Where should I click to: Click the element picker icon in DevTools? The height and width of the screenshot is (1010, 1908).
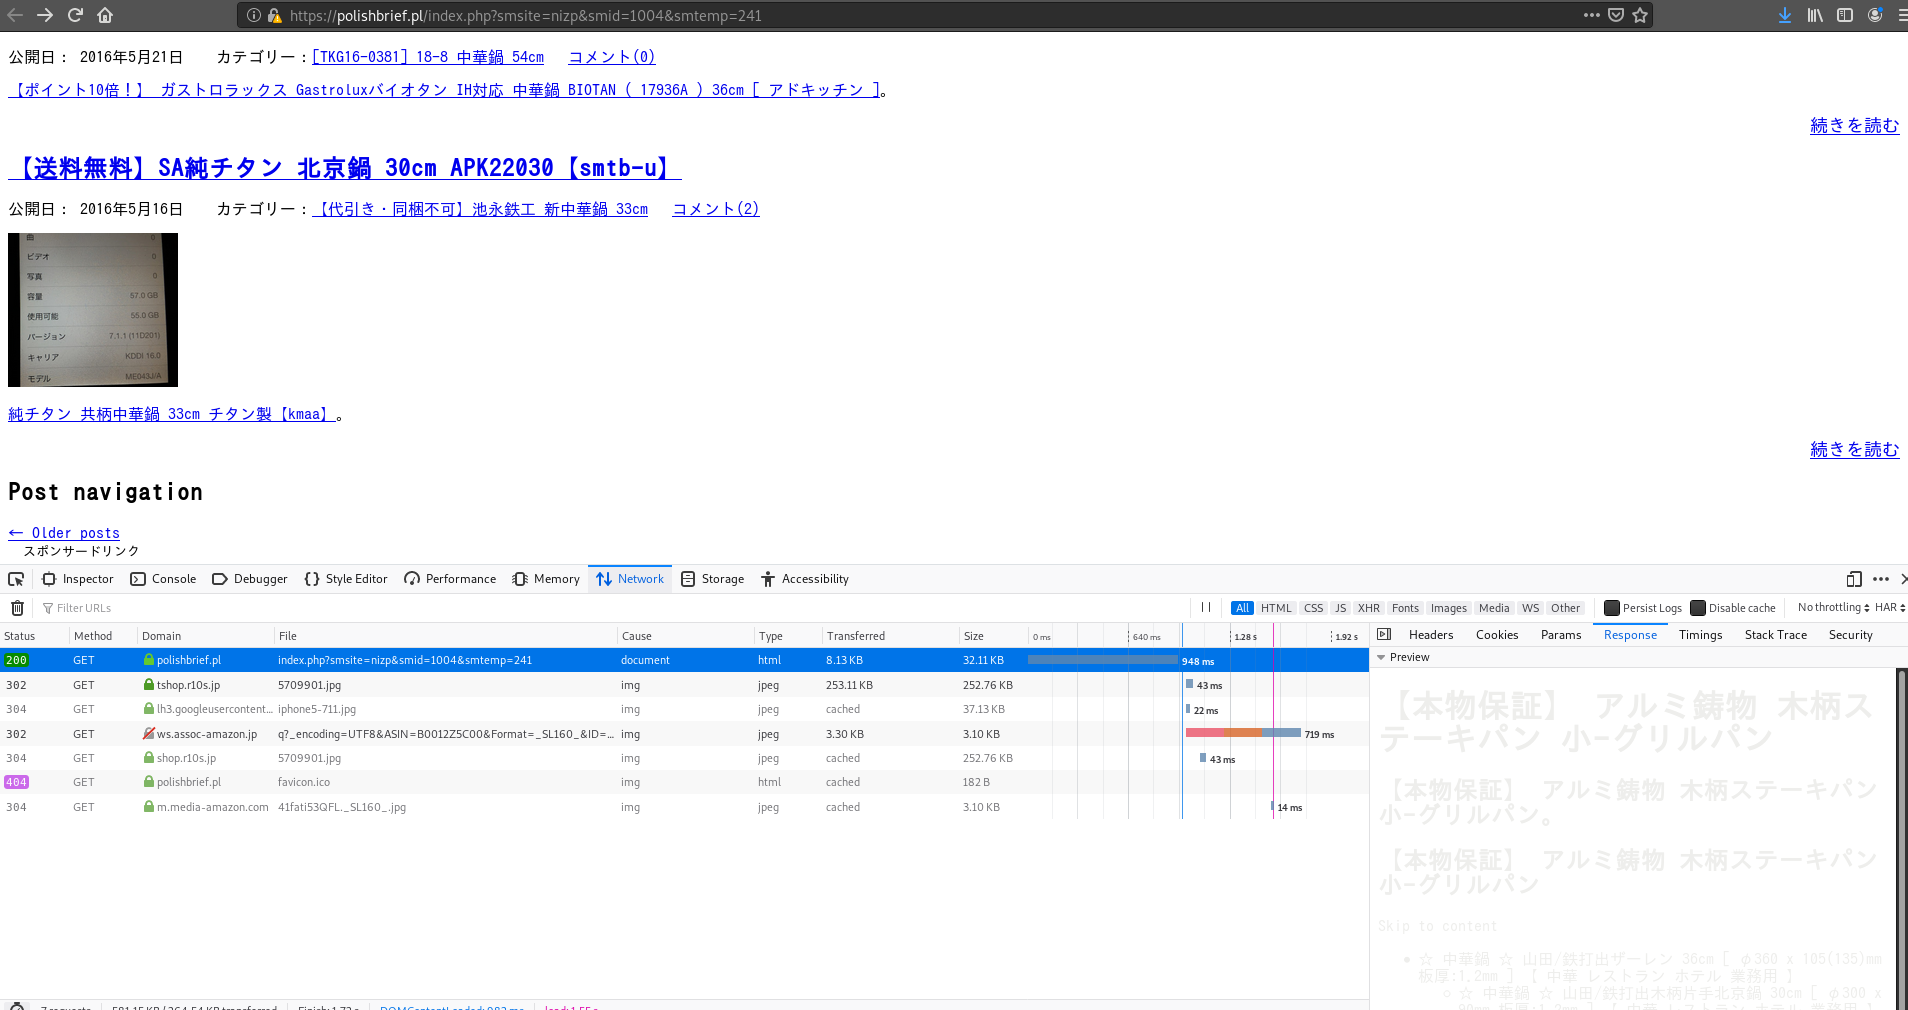coord(16,579)
